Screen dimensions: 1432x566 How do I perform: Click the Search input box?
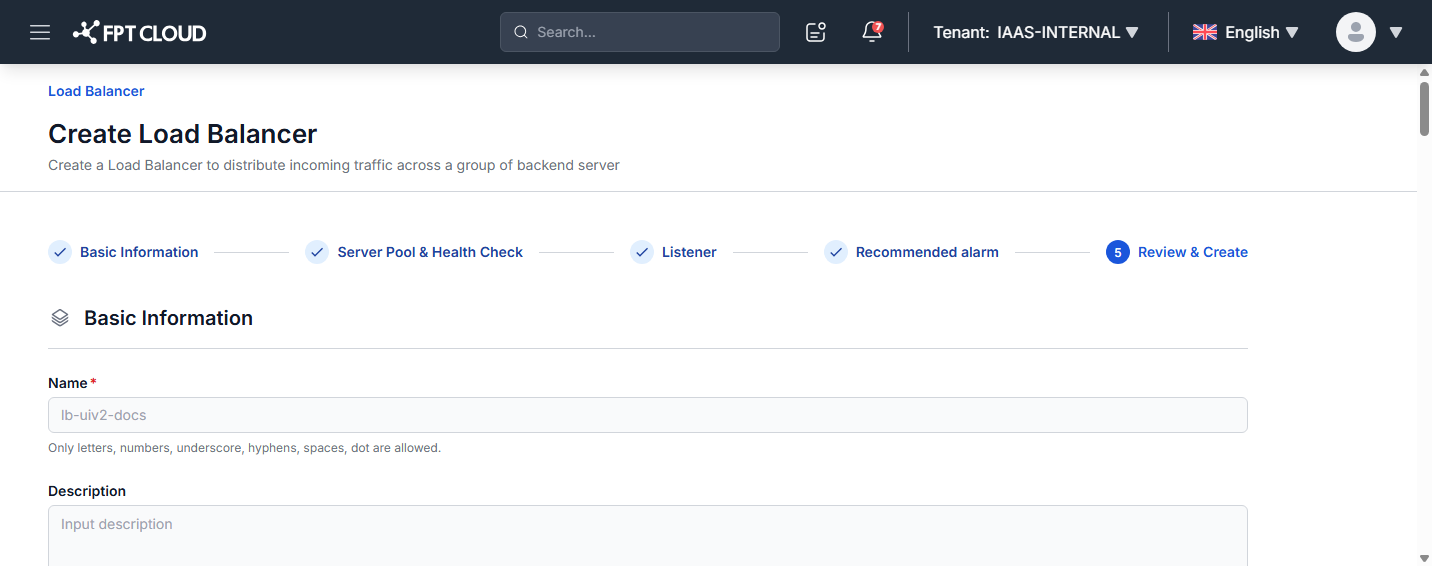(640, 32)
